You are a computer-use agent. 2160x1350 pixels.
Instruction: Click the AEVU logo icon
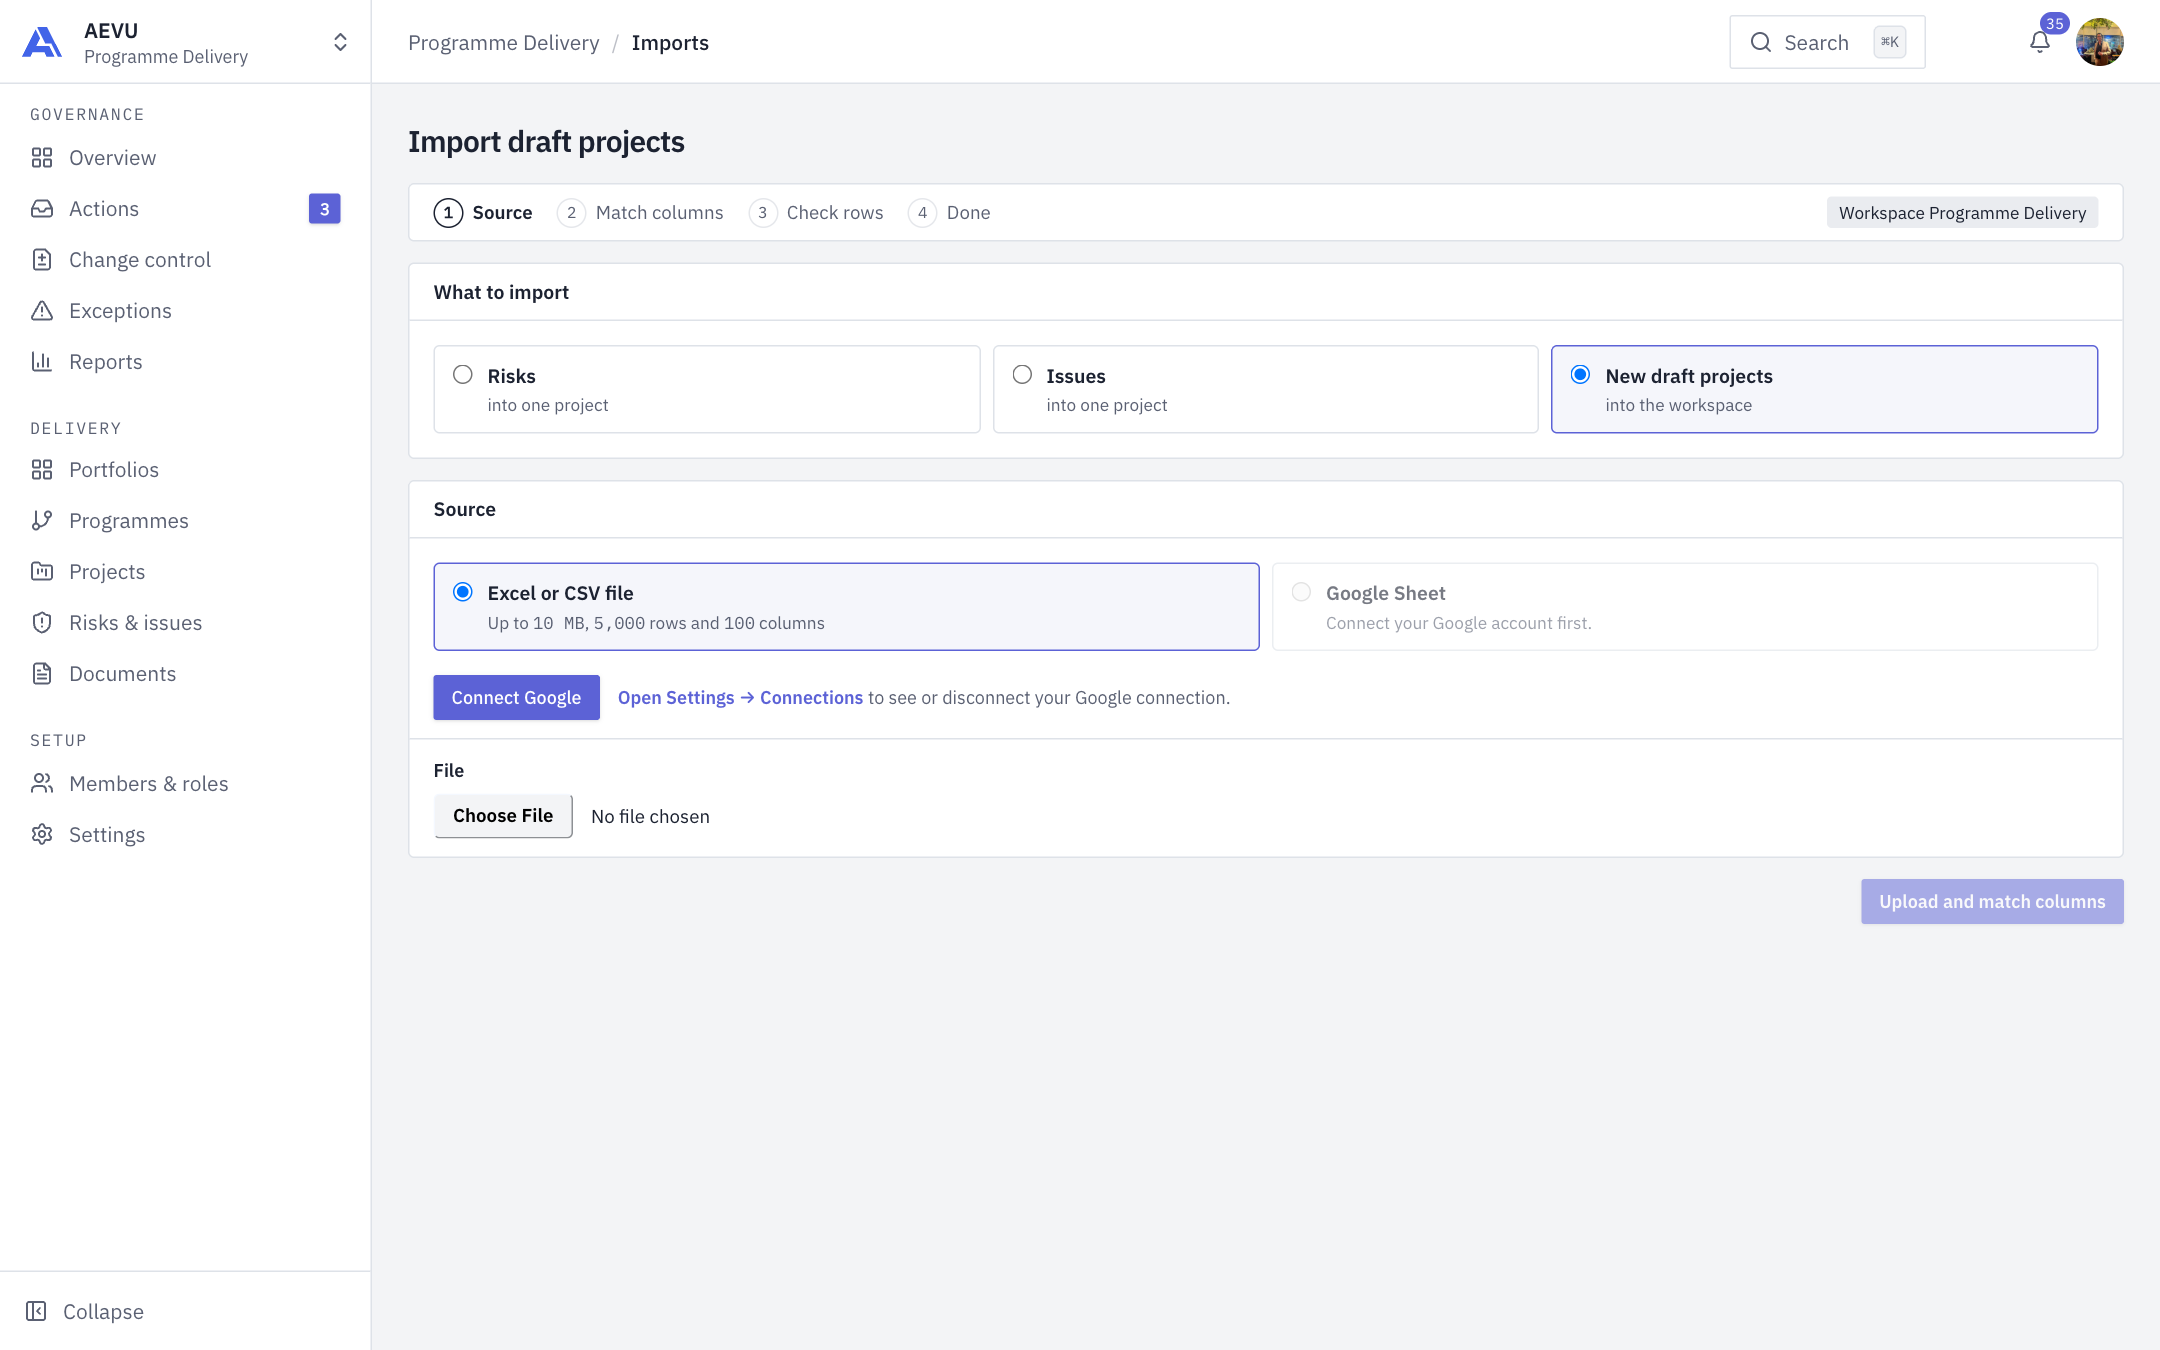click(x=42, y=42)
